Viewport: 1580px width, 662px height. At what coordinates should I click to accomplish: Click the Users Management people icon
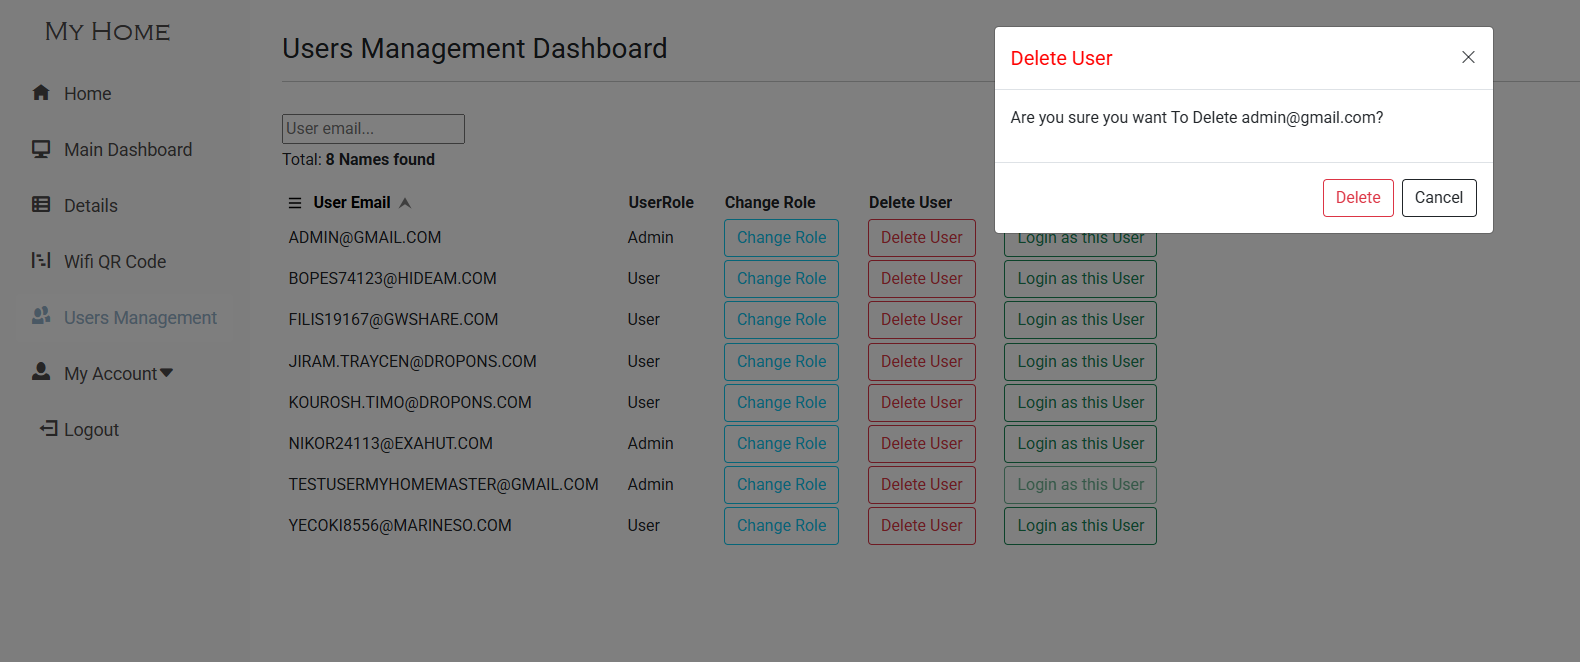(x=41, y=316)
